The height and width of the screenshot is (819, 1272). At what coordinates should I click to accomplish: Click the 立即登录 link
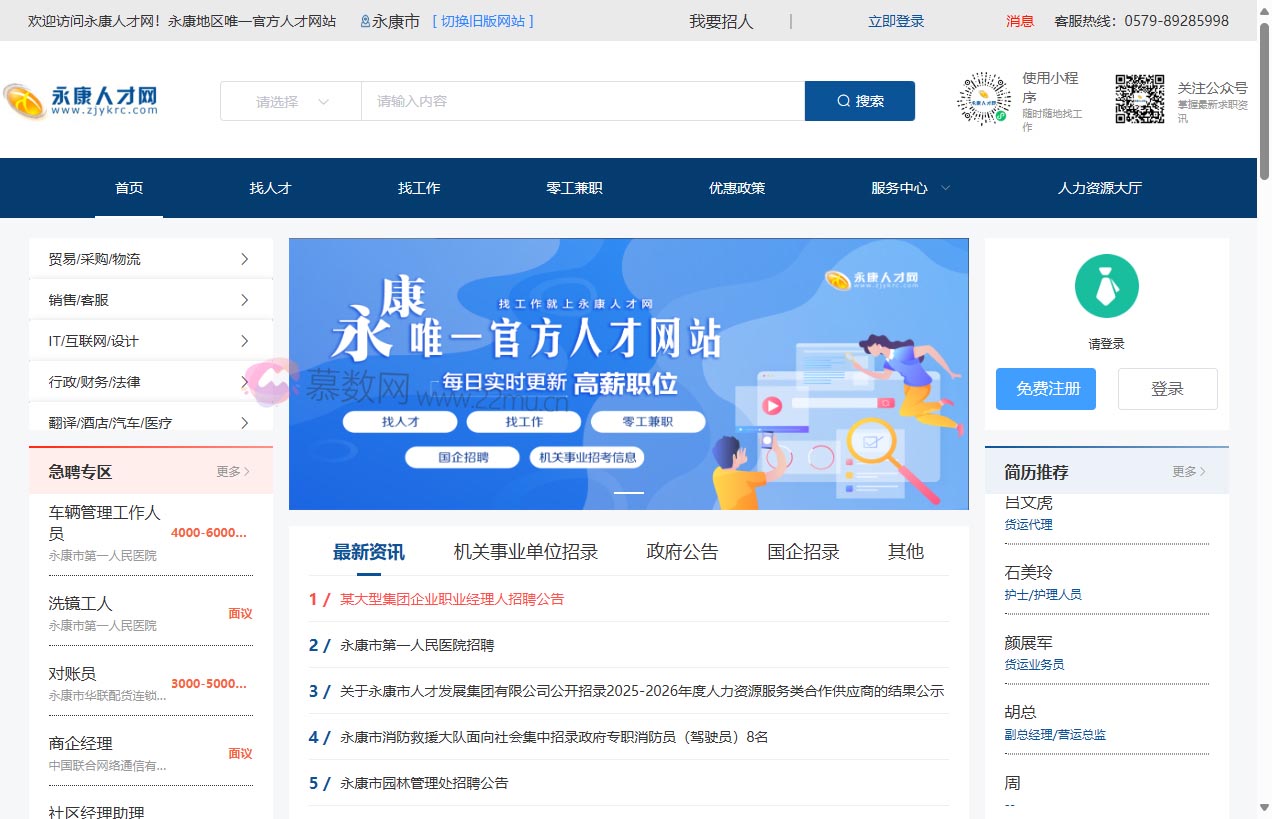tap(895, 19)
